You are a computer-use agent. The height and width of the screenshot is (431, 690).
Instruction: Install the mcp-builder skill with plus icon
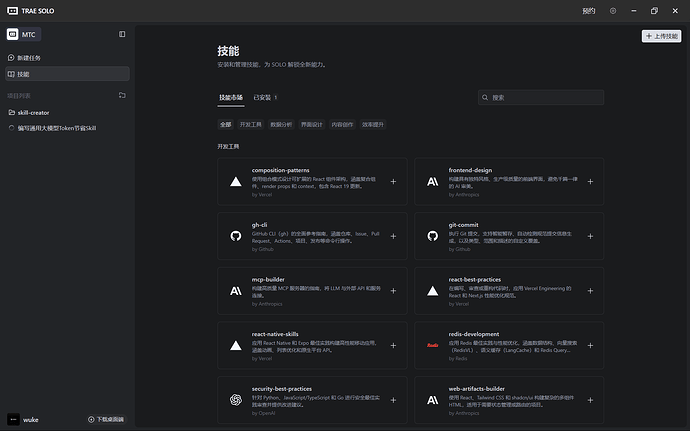(x=393, y=291)
